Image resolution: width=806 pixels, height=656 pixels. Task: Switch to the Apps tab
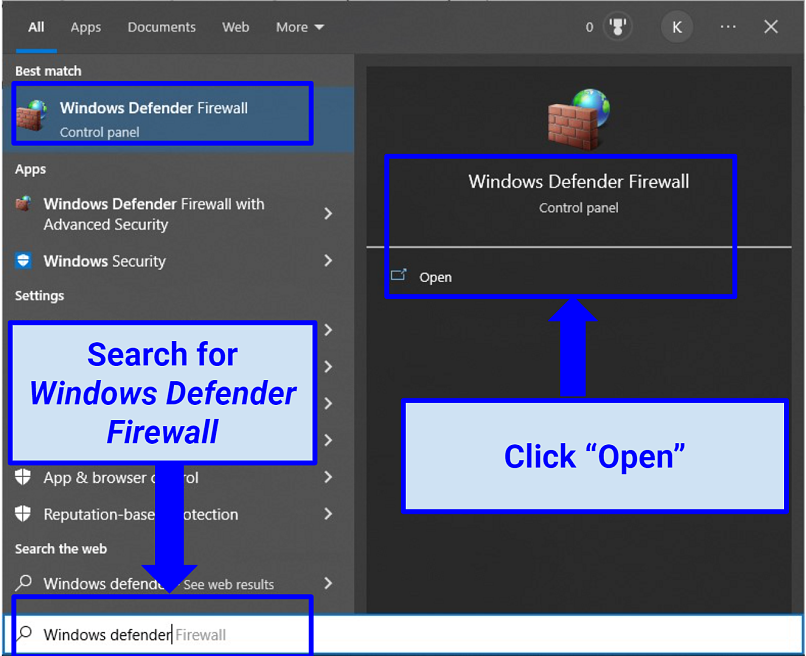pyautogui.click(x=86, y=27)
